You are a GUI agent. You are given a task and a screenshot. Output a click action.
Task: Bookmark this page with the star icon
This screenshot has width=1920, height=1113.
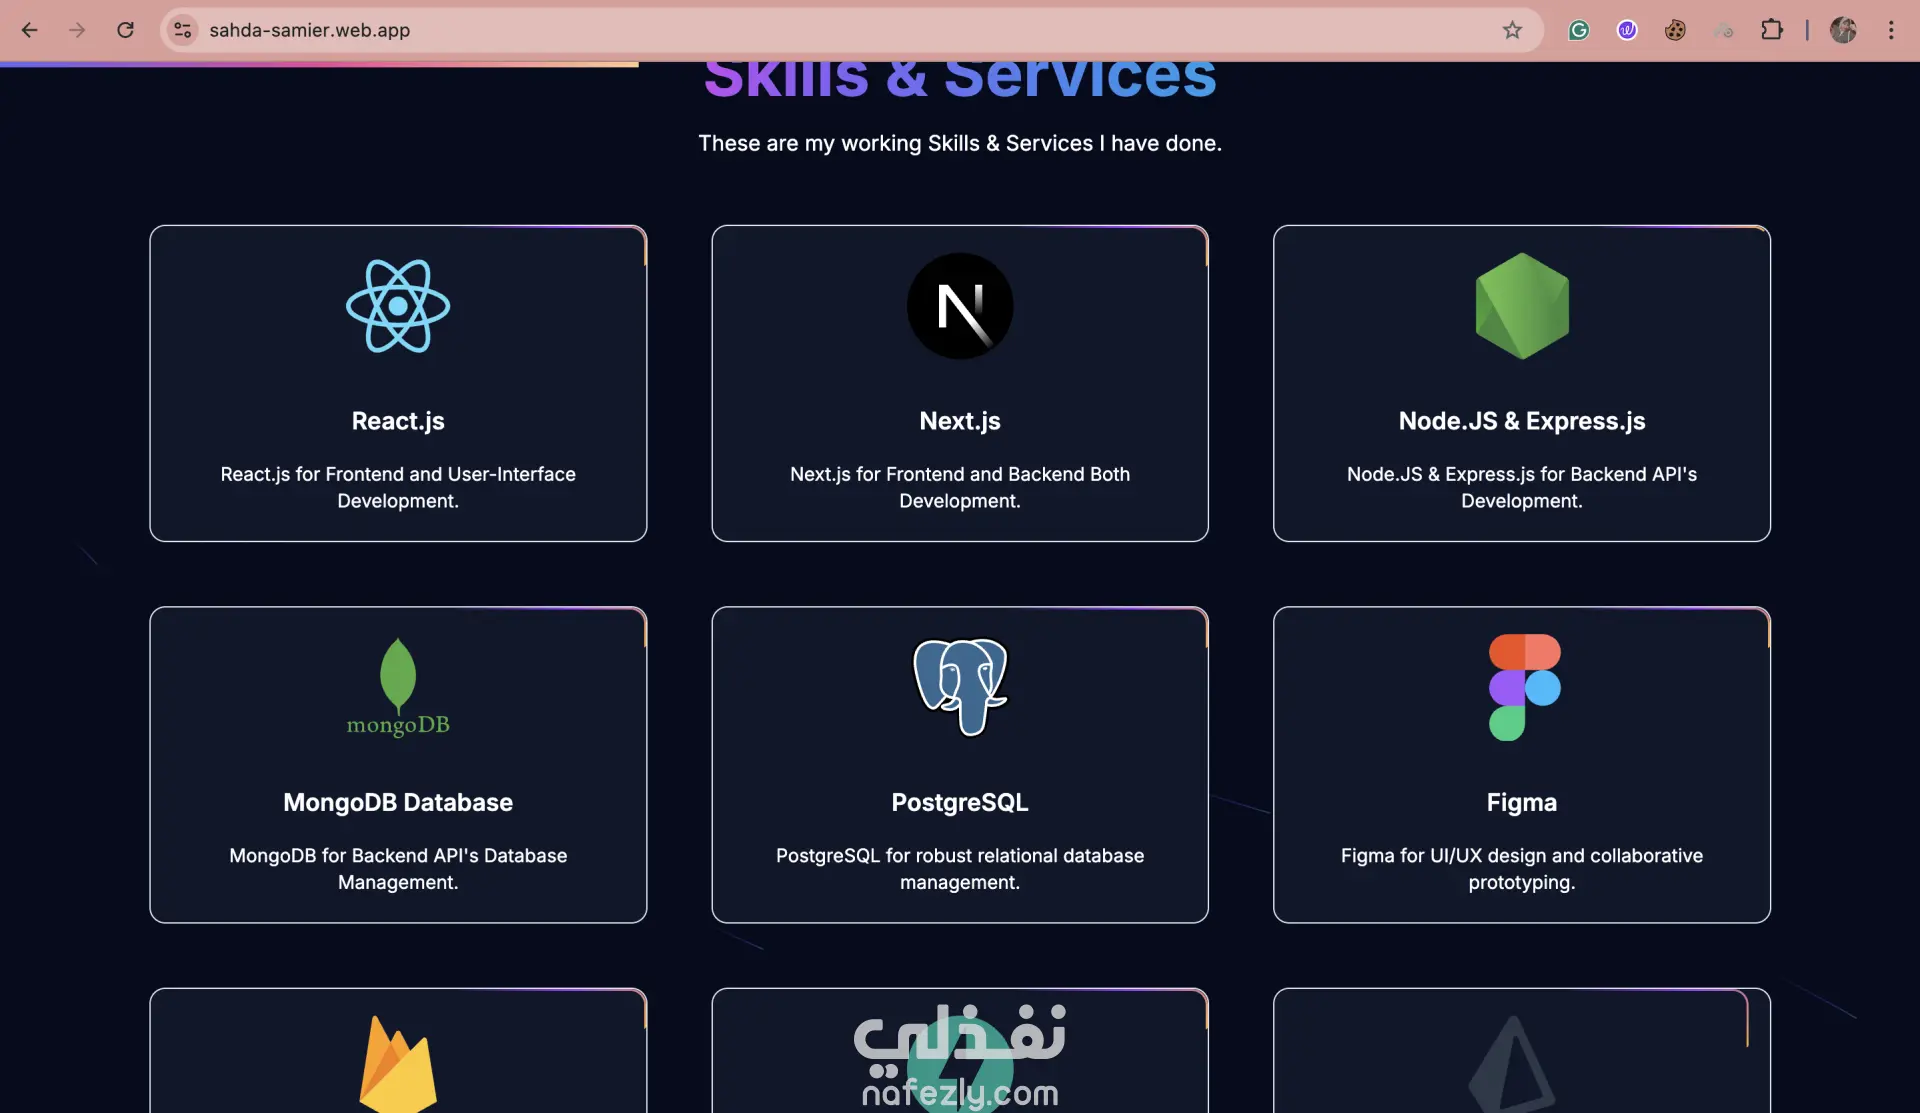click(1512, 30)
